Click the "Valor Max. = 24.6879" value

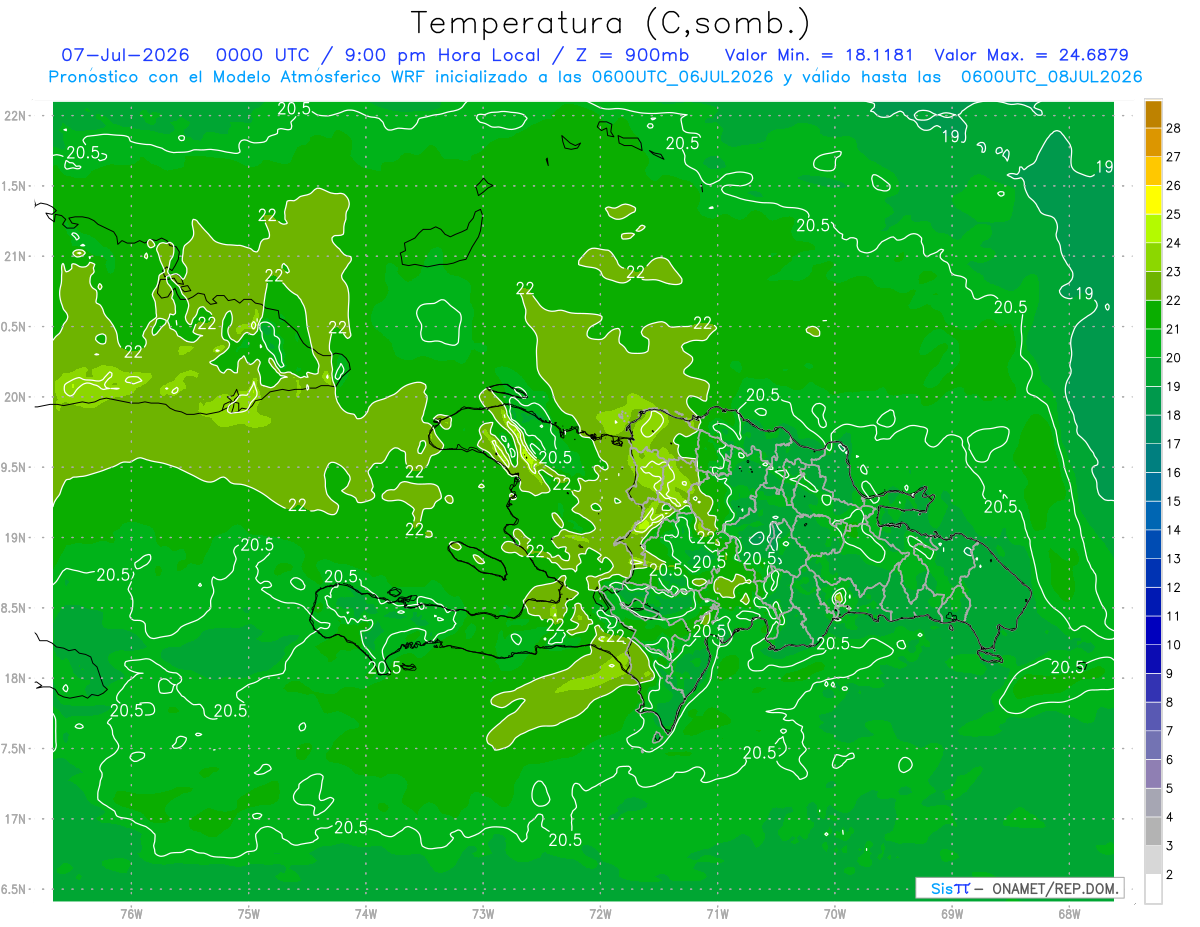[1032, 55]
